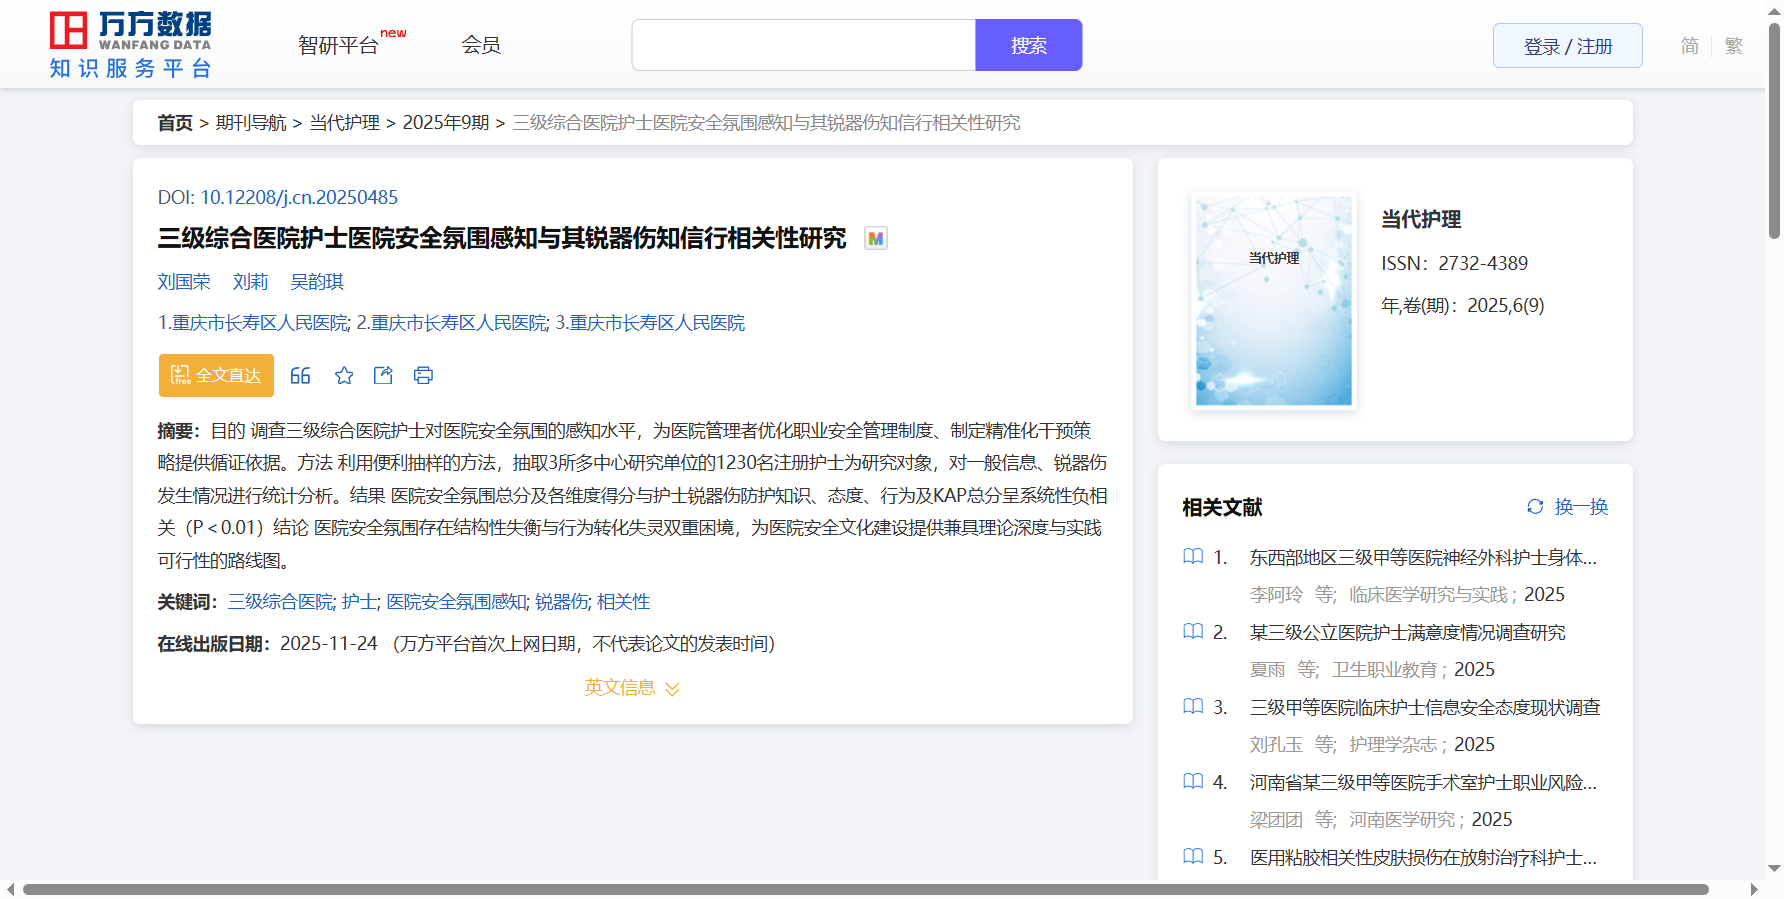Viewport: 1784px width, 899px height.
Task: Click the refresh icon for related literature
Action: coord(1535,507)
